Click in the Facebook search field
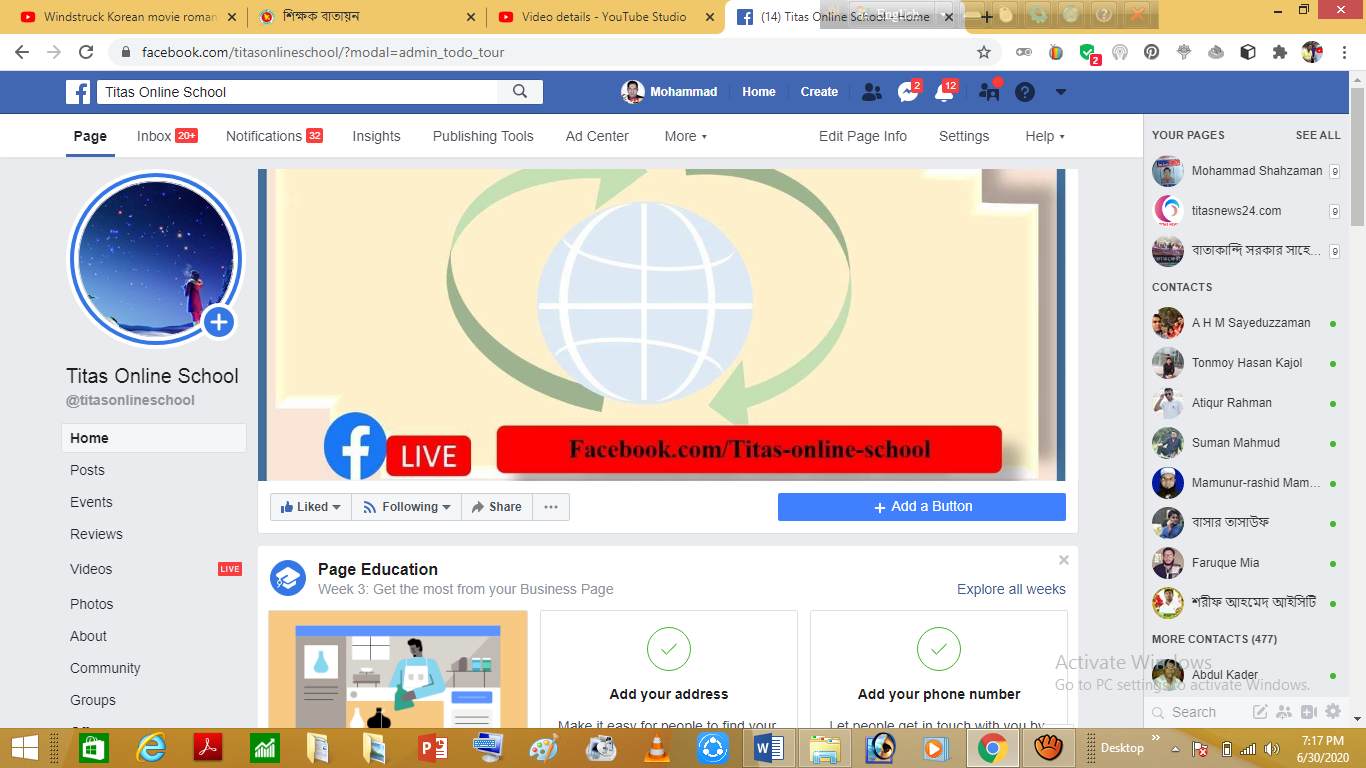Screen dimensions: 1366x768 pos(297,92)
